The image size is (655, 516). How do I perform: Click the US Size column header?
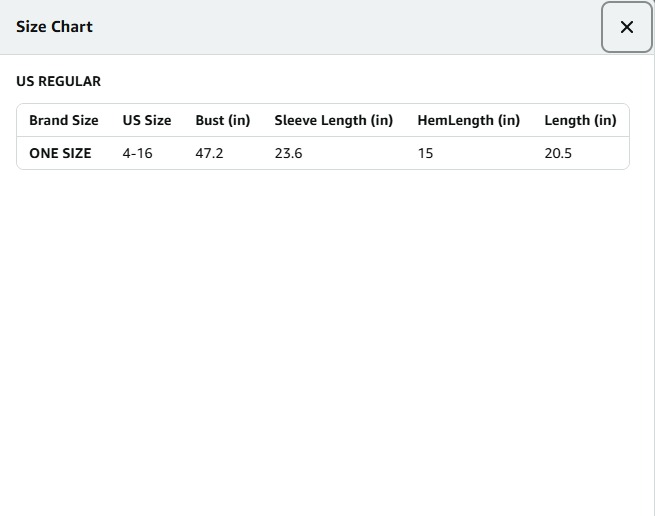click(147, 120)
